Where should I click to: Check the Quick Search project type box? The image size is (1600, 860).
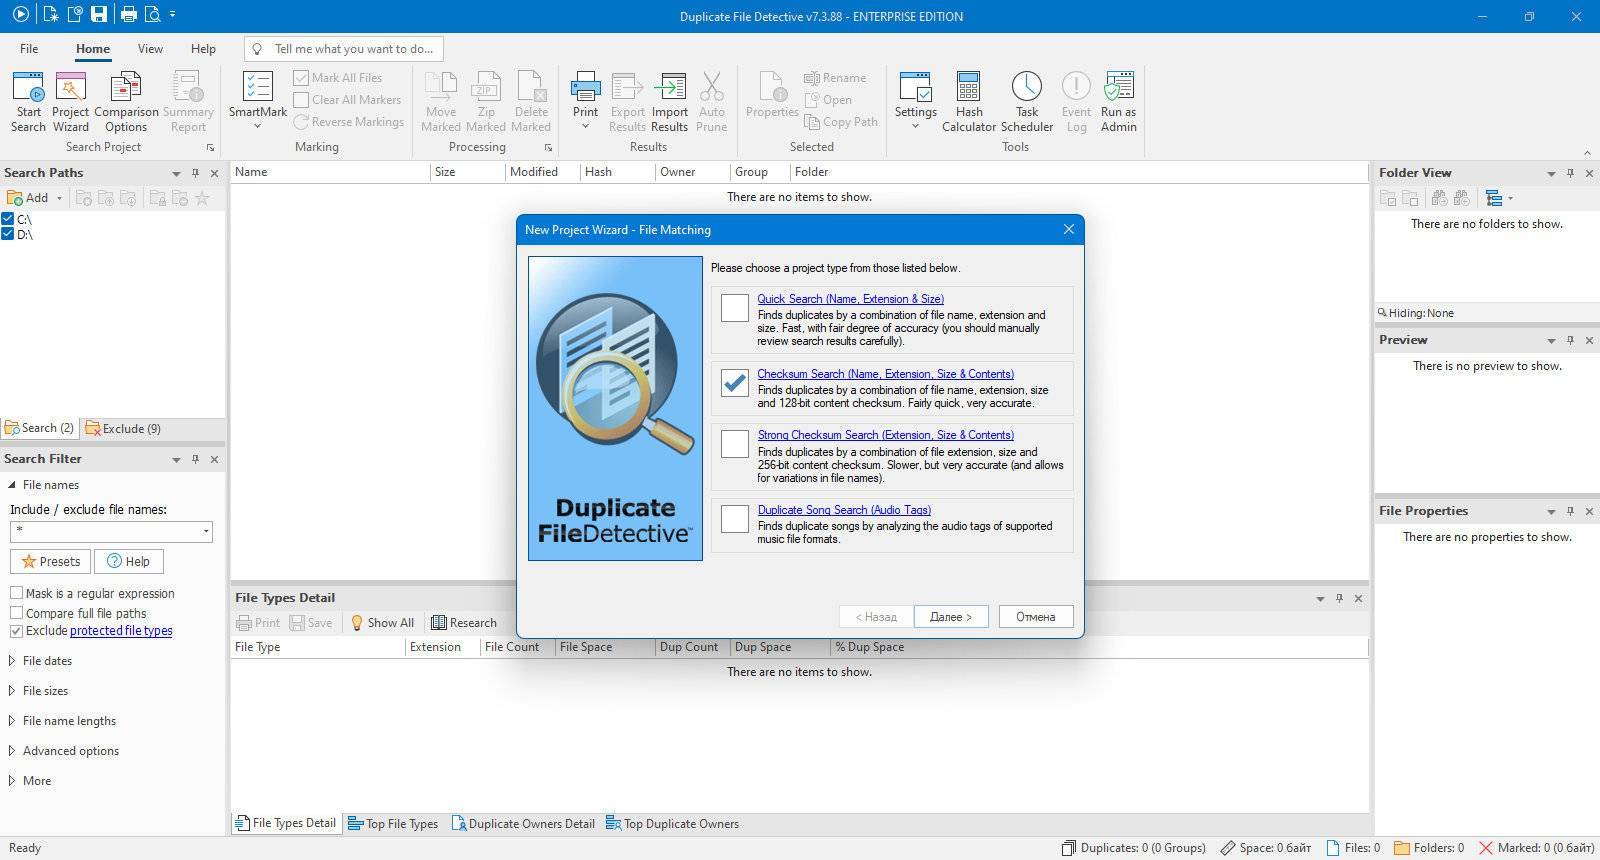[x=735, y=307]
